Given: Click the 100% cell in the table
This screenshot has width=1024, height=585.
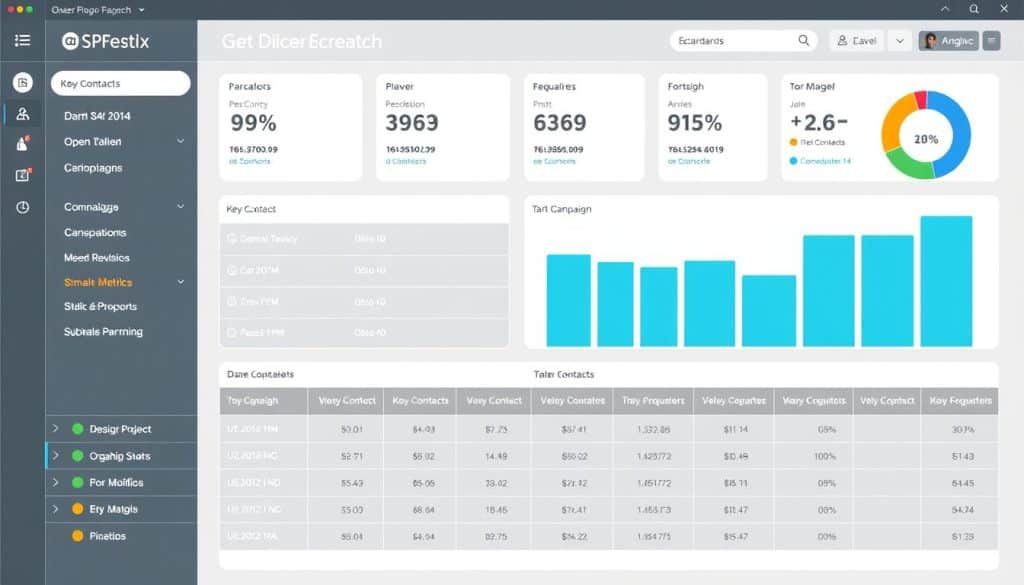Looking at the screenshot, I should point(825,456).
